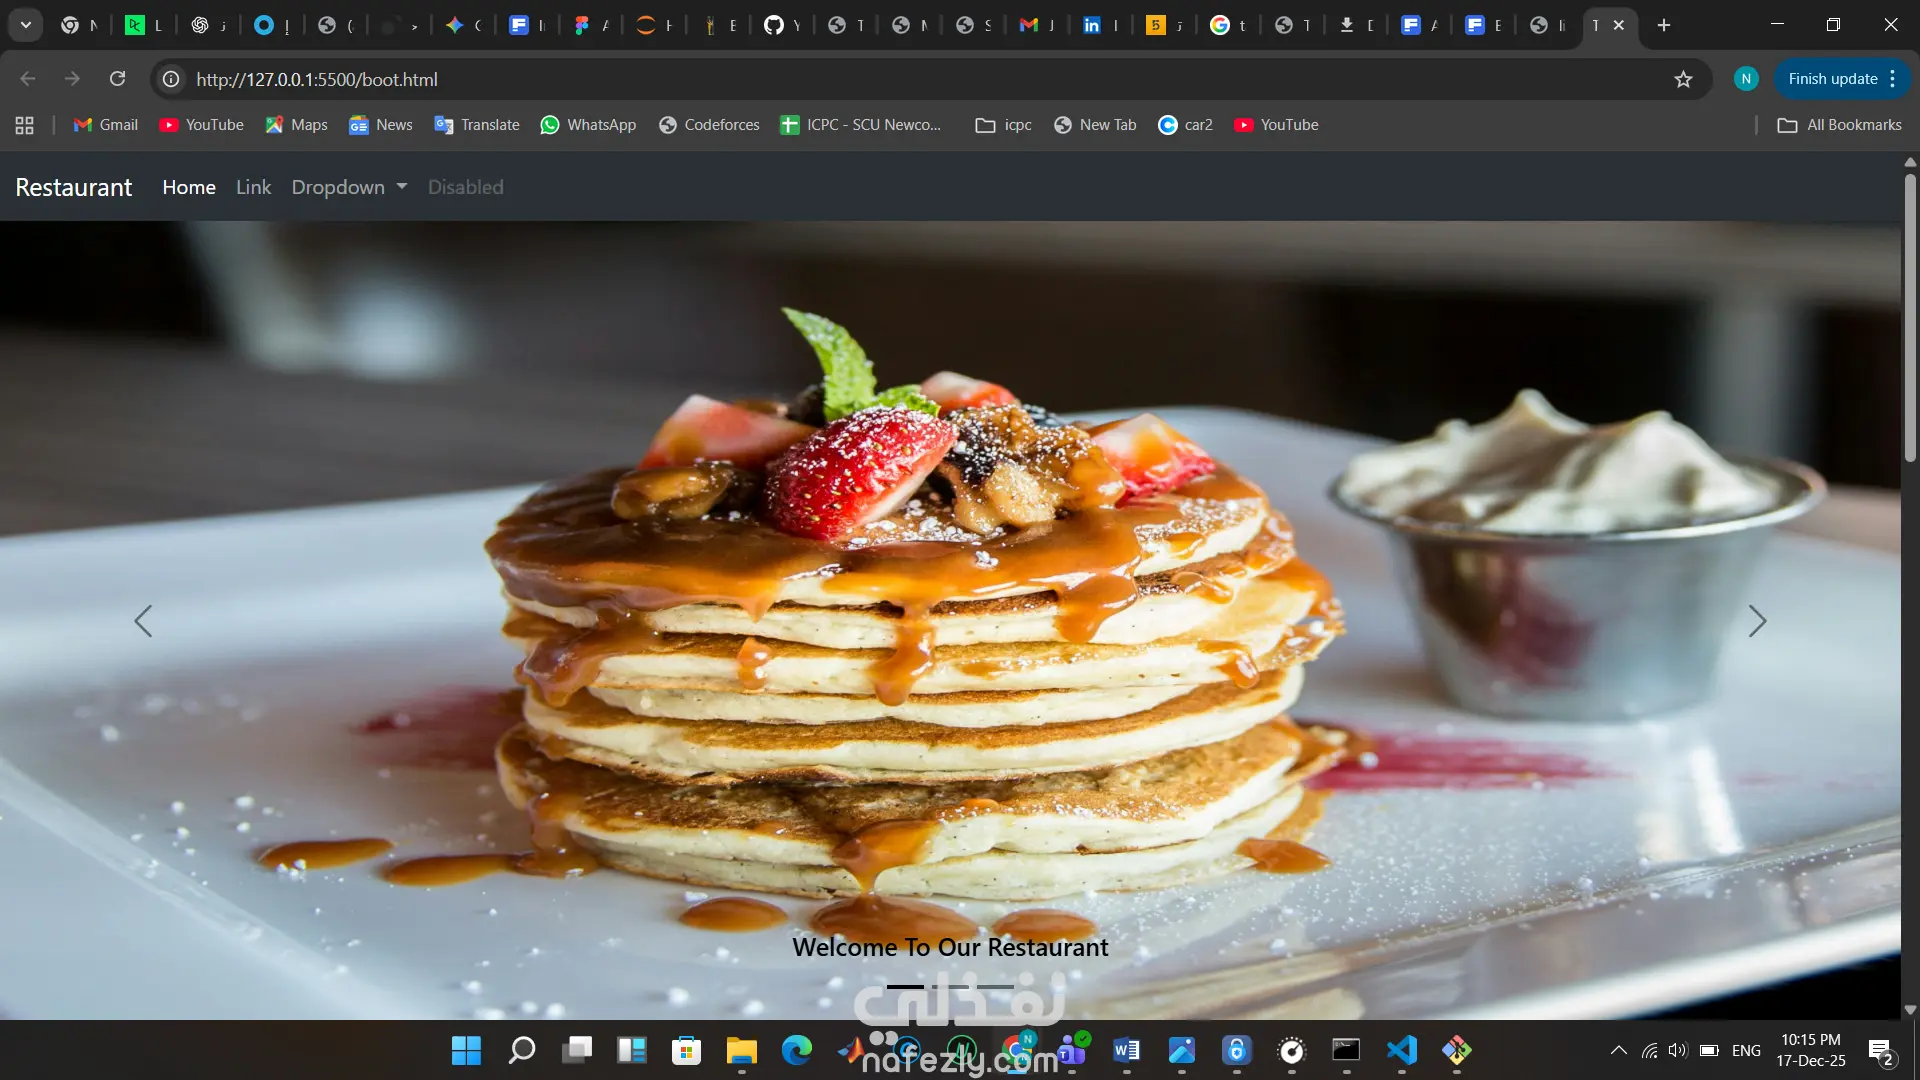Screen dimensions: 1920x1080
Task: Reload the boot.html page
Action: 117,79
